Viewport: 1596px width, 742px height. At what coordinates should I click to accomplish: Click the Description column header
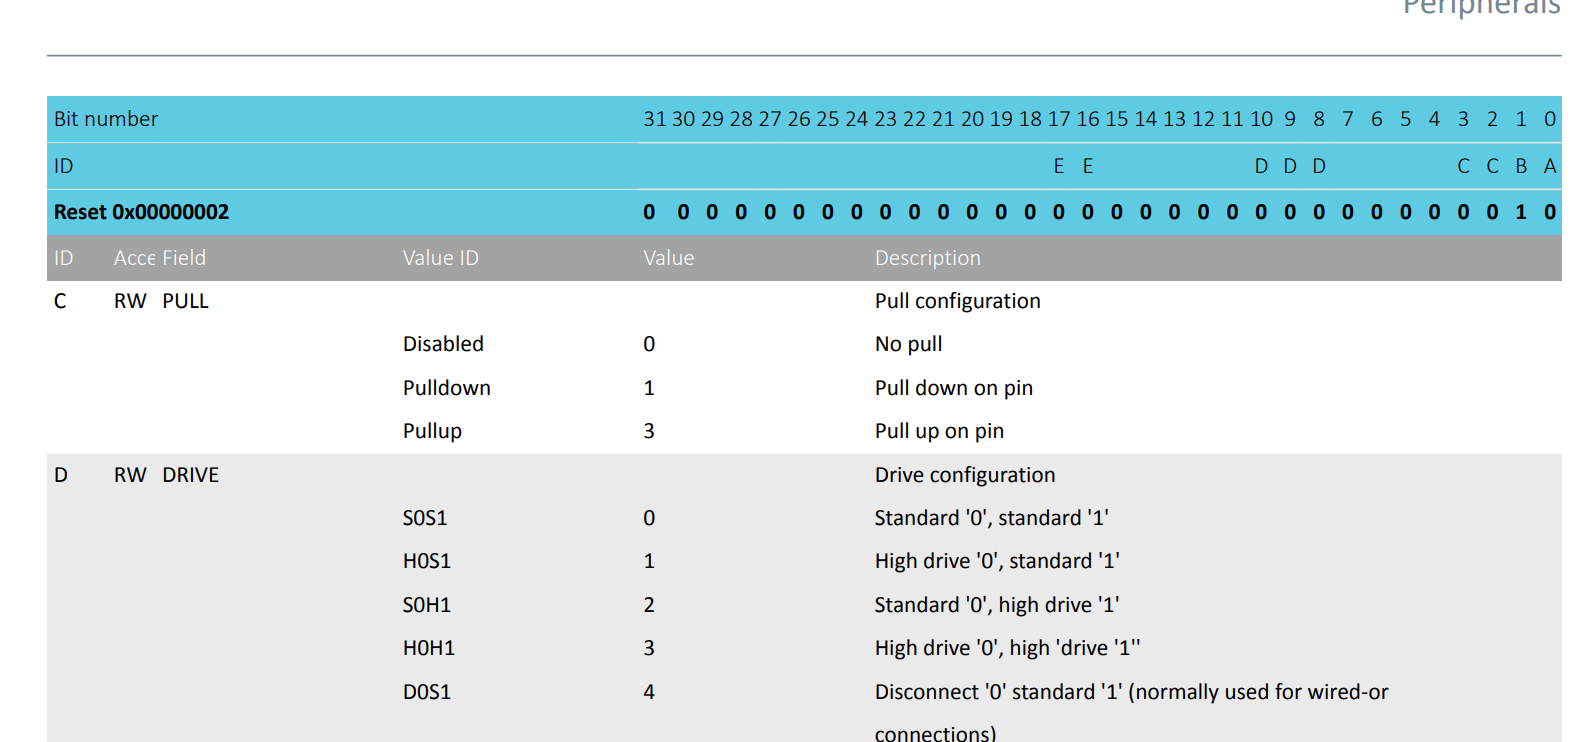927,258
